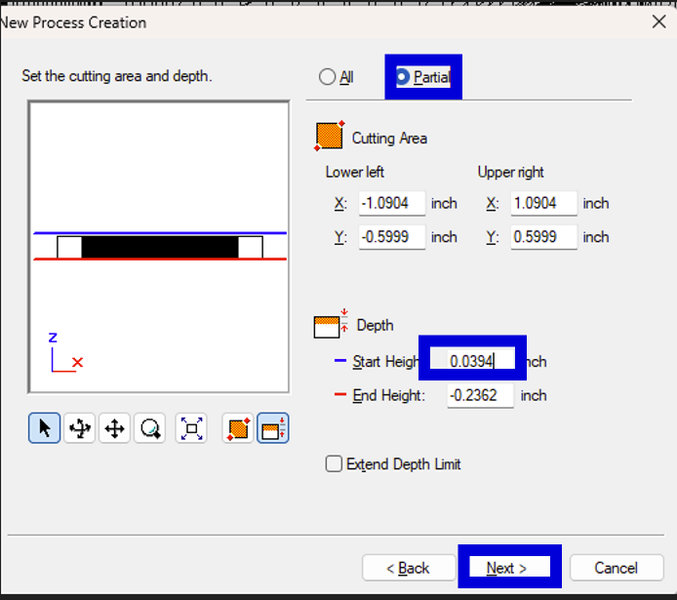The image size is (677, 600).
Task: Close the New Process Creation window
Action: click(x=659, y=21)
